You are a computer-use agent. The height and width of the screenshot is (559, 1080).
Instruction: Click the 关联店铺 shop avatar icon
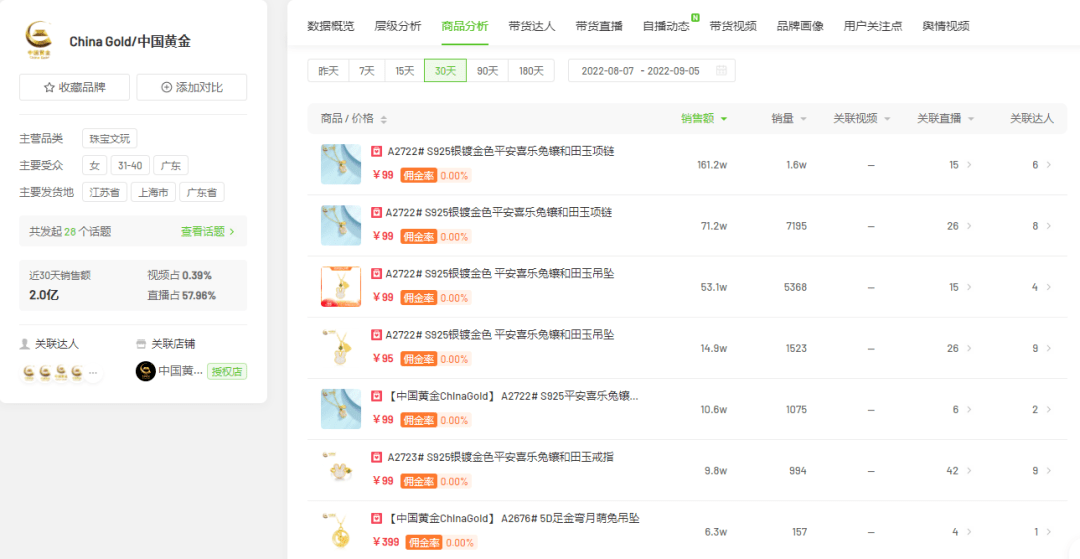[145, 372]
